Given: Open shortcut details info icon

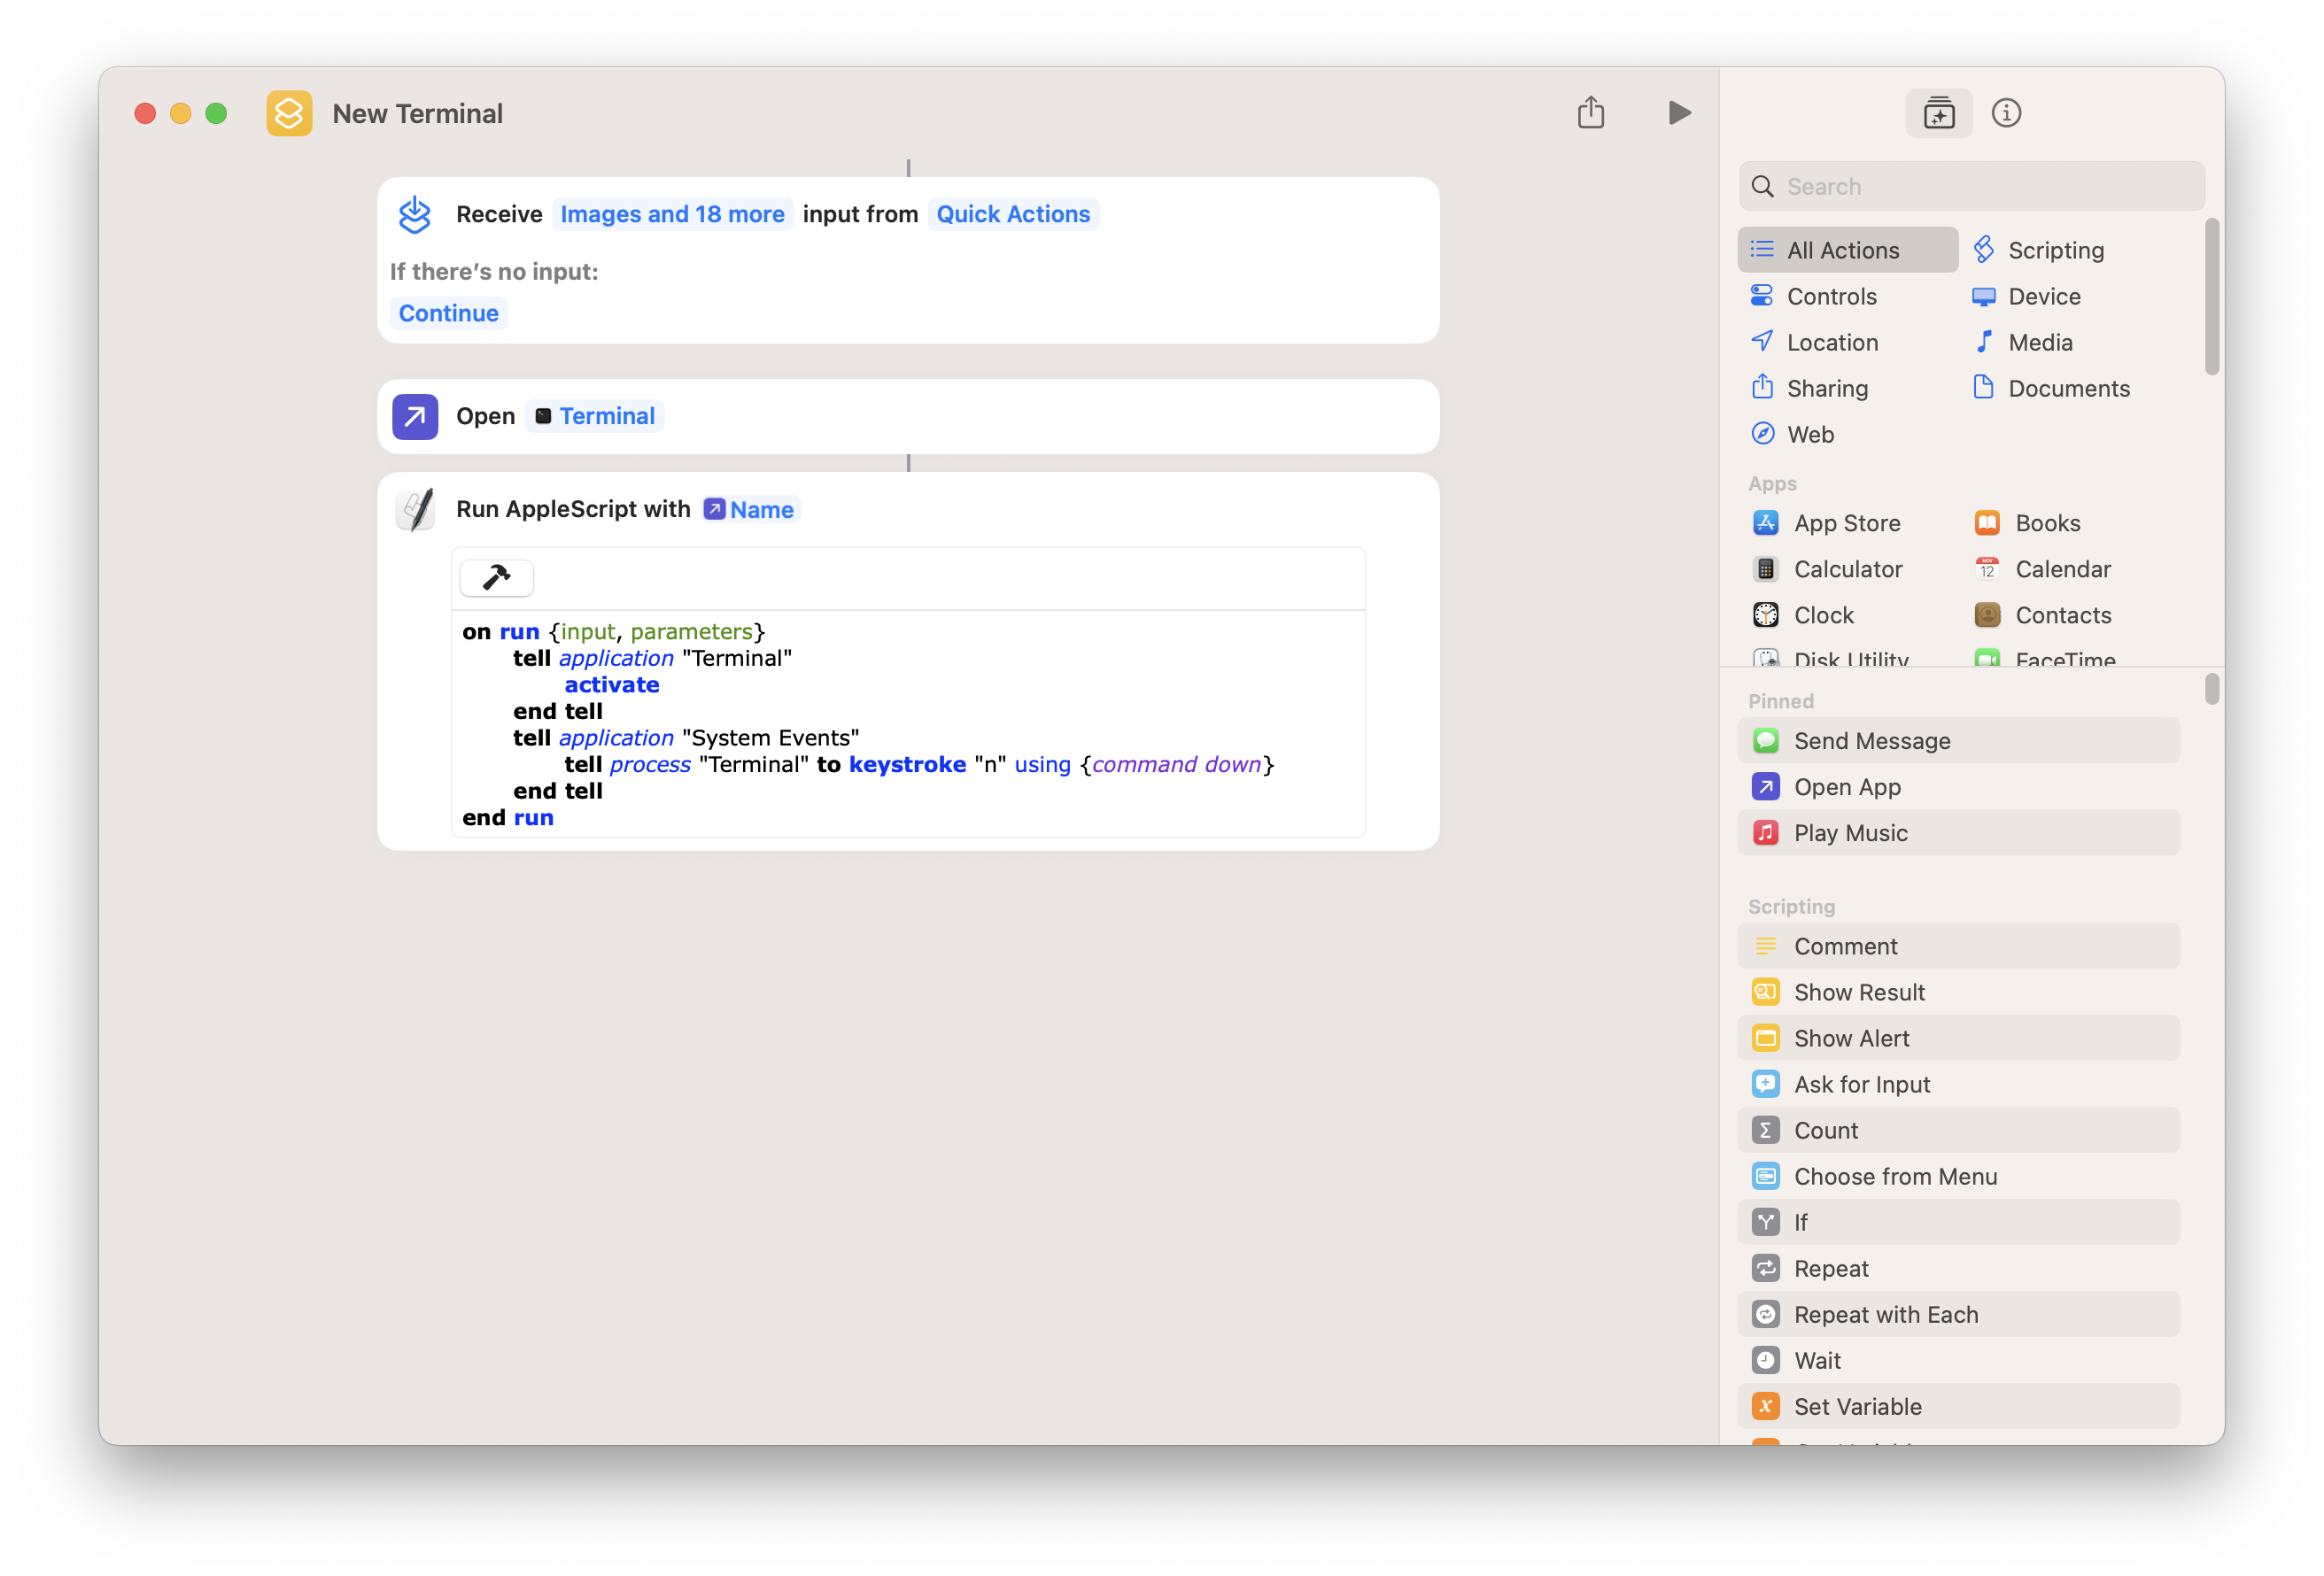Looking at the screenshot, I should tap(2005, 113).
